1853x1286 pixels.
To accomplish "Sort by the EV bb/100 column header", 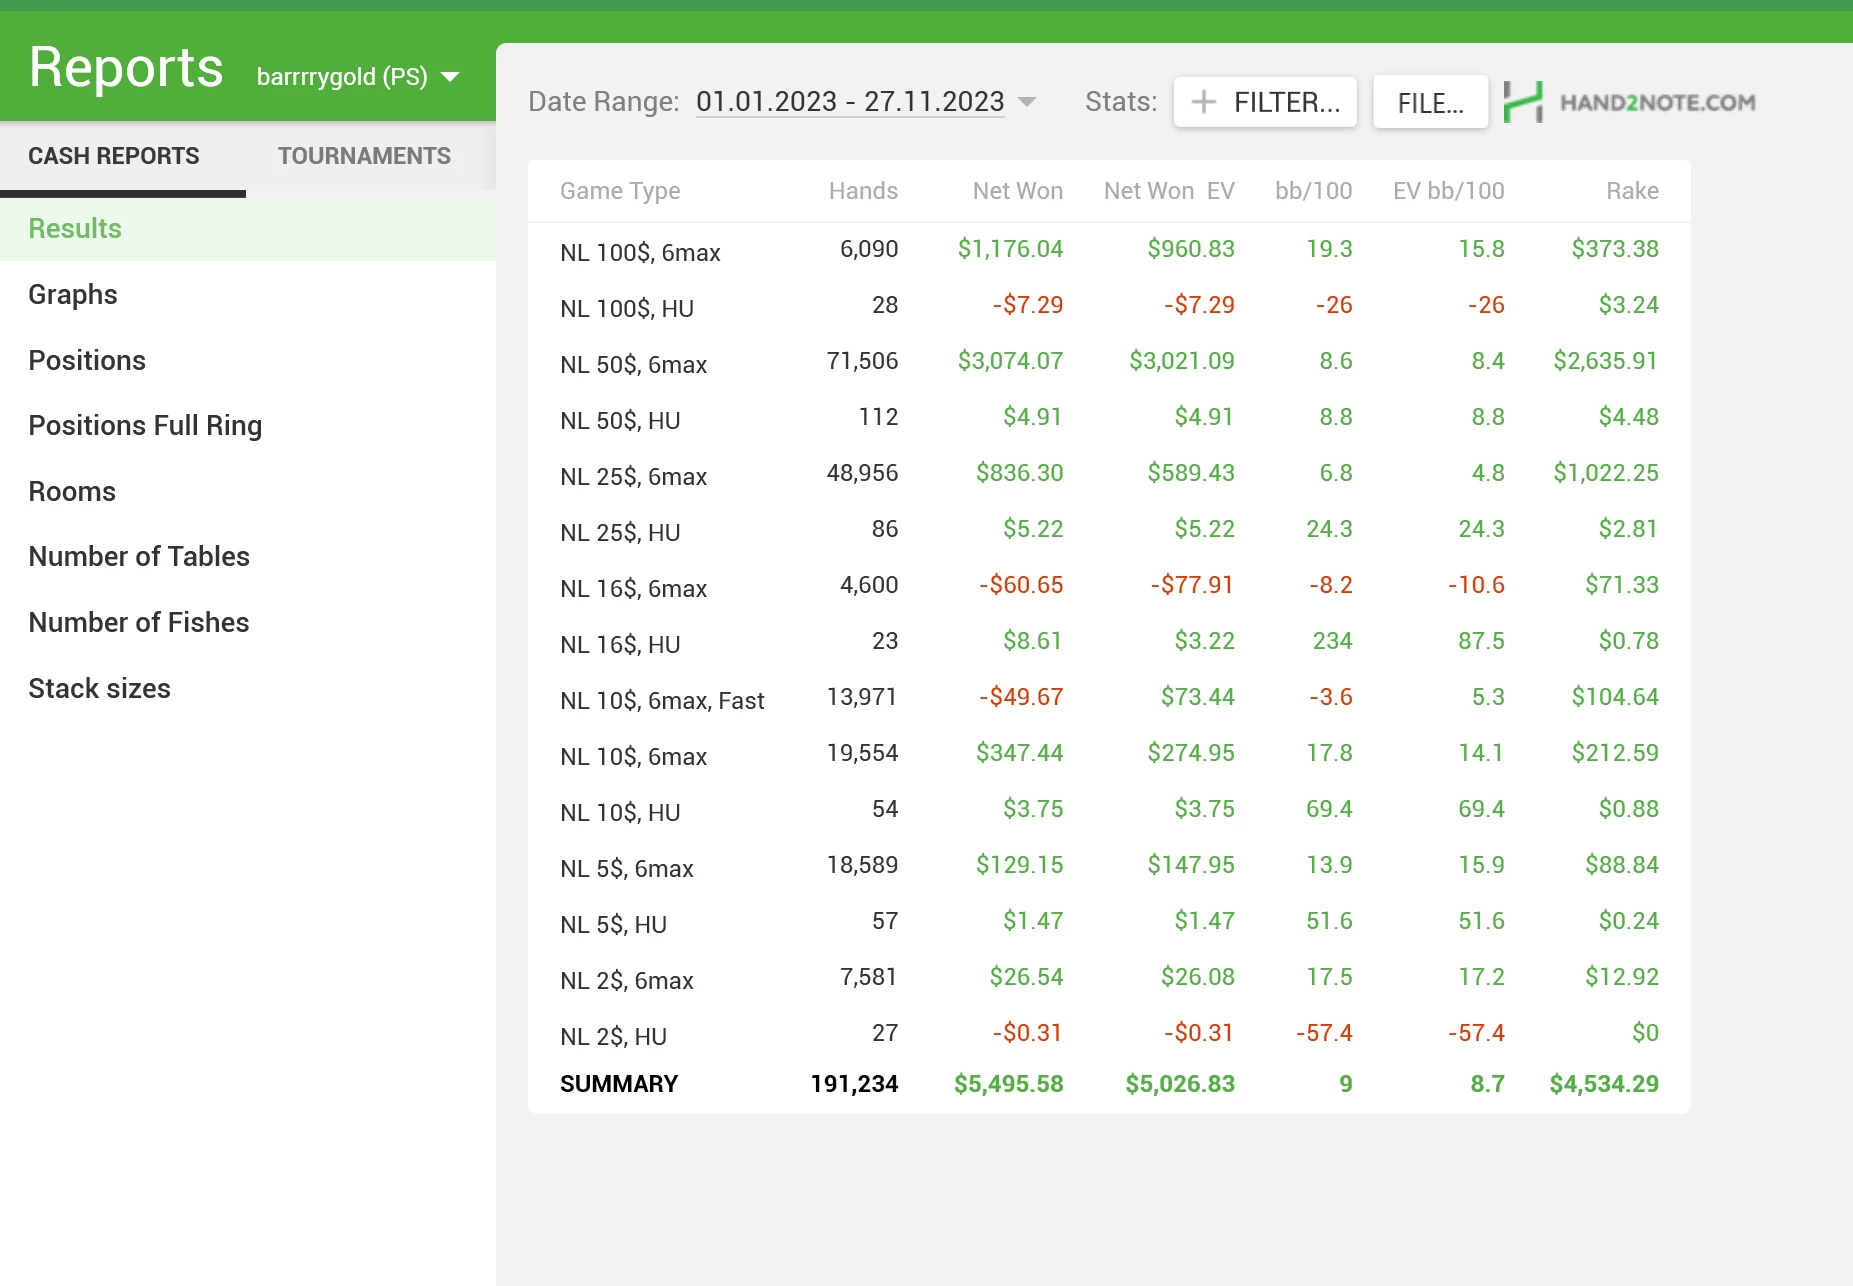I will [1448, 191].
